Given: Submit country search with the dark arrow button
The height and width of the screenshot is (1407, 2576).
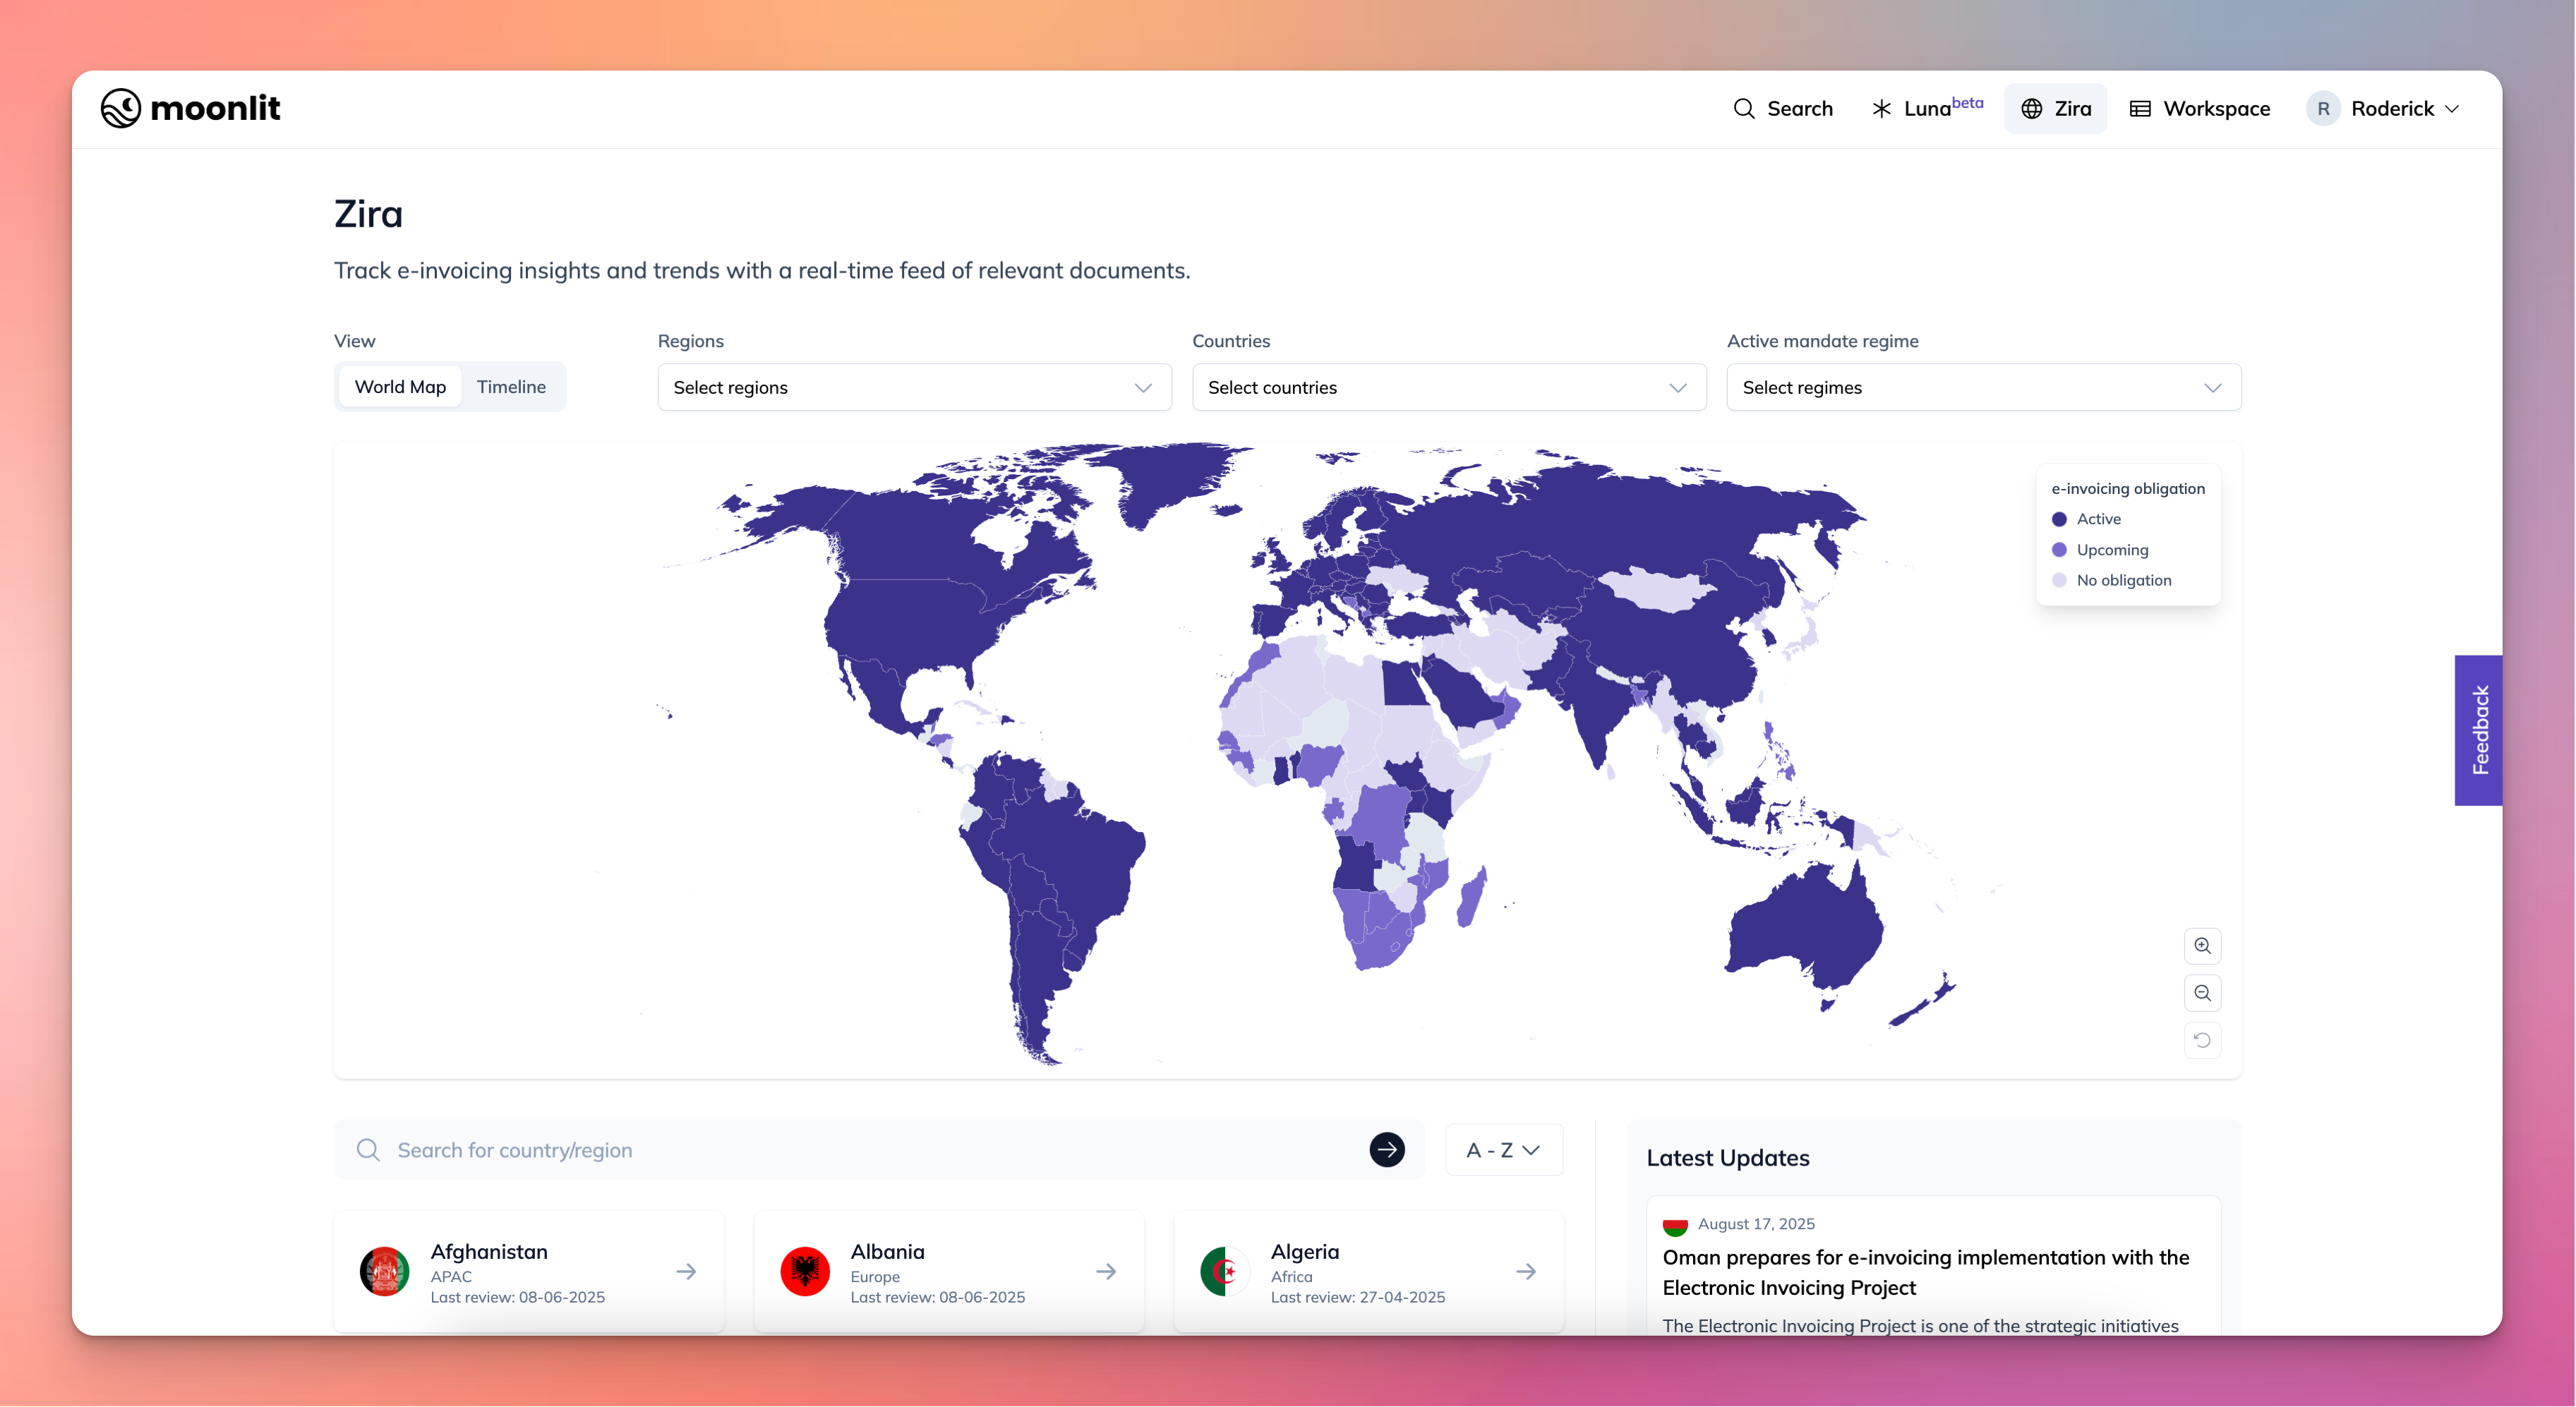Looking at the screenshot, I should (x=1386, y=1150).
